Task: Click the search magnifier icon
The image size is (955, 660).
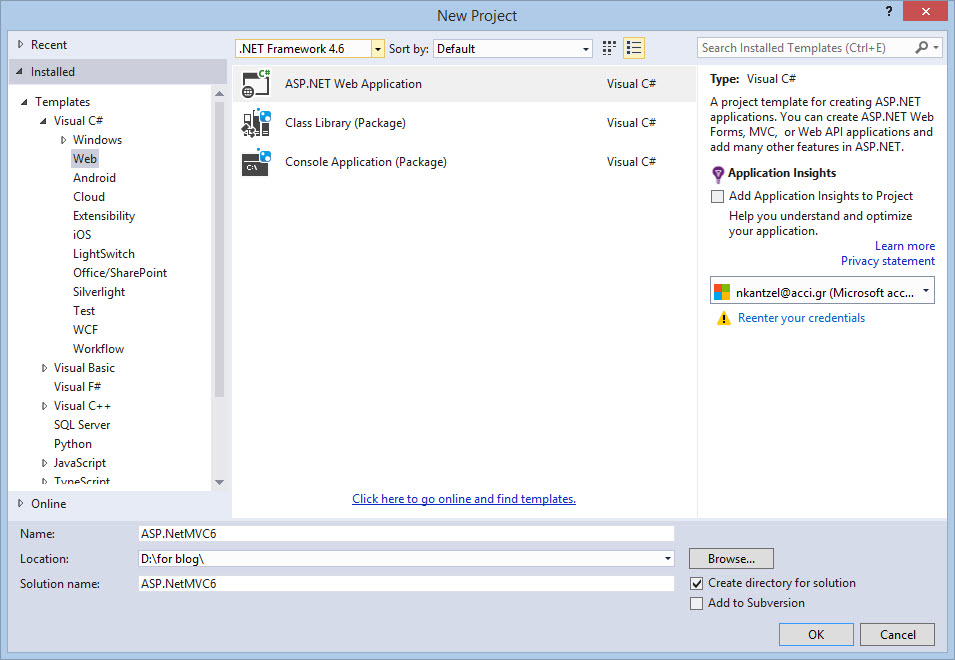Action: 922,47
